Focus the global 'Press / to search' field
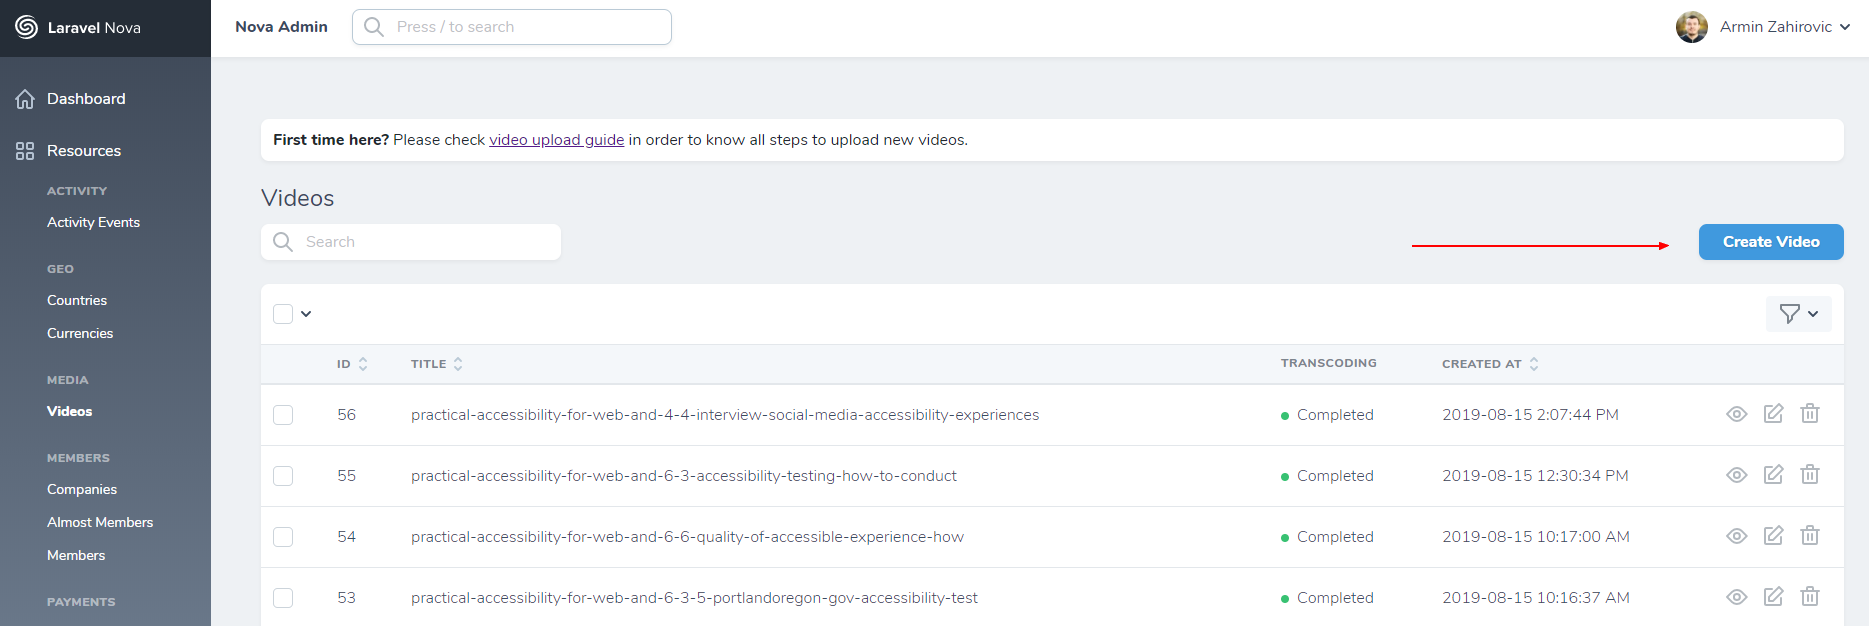Screen dimensions: 1869x626 [512, 27]
